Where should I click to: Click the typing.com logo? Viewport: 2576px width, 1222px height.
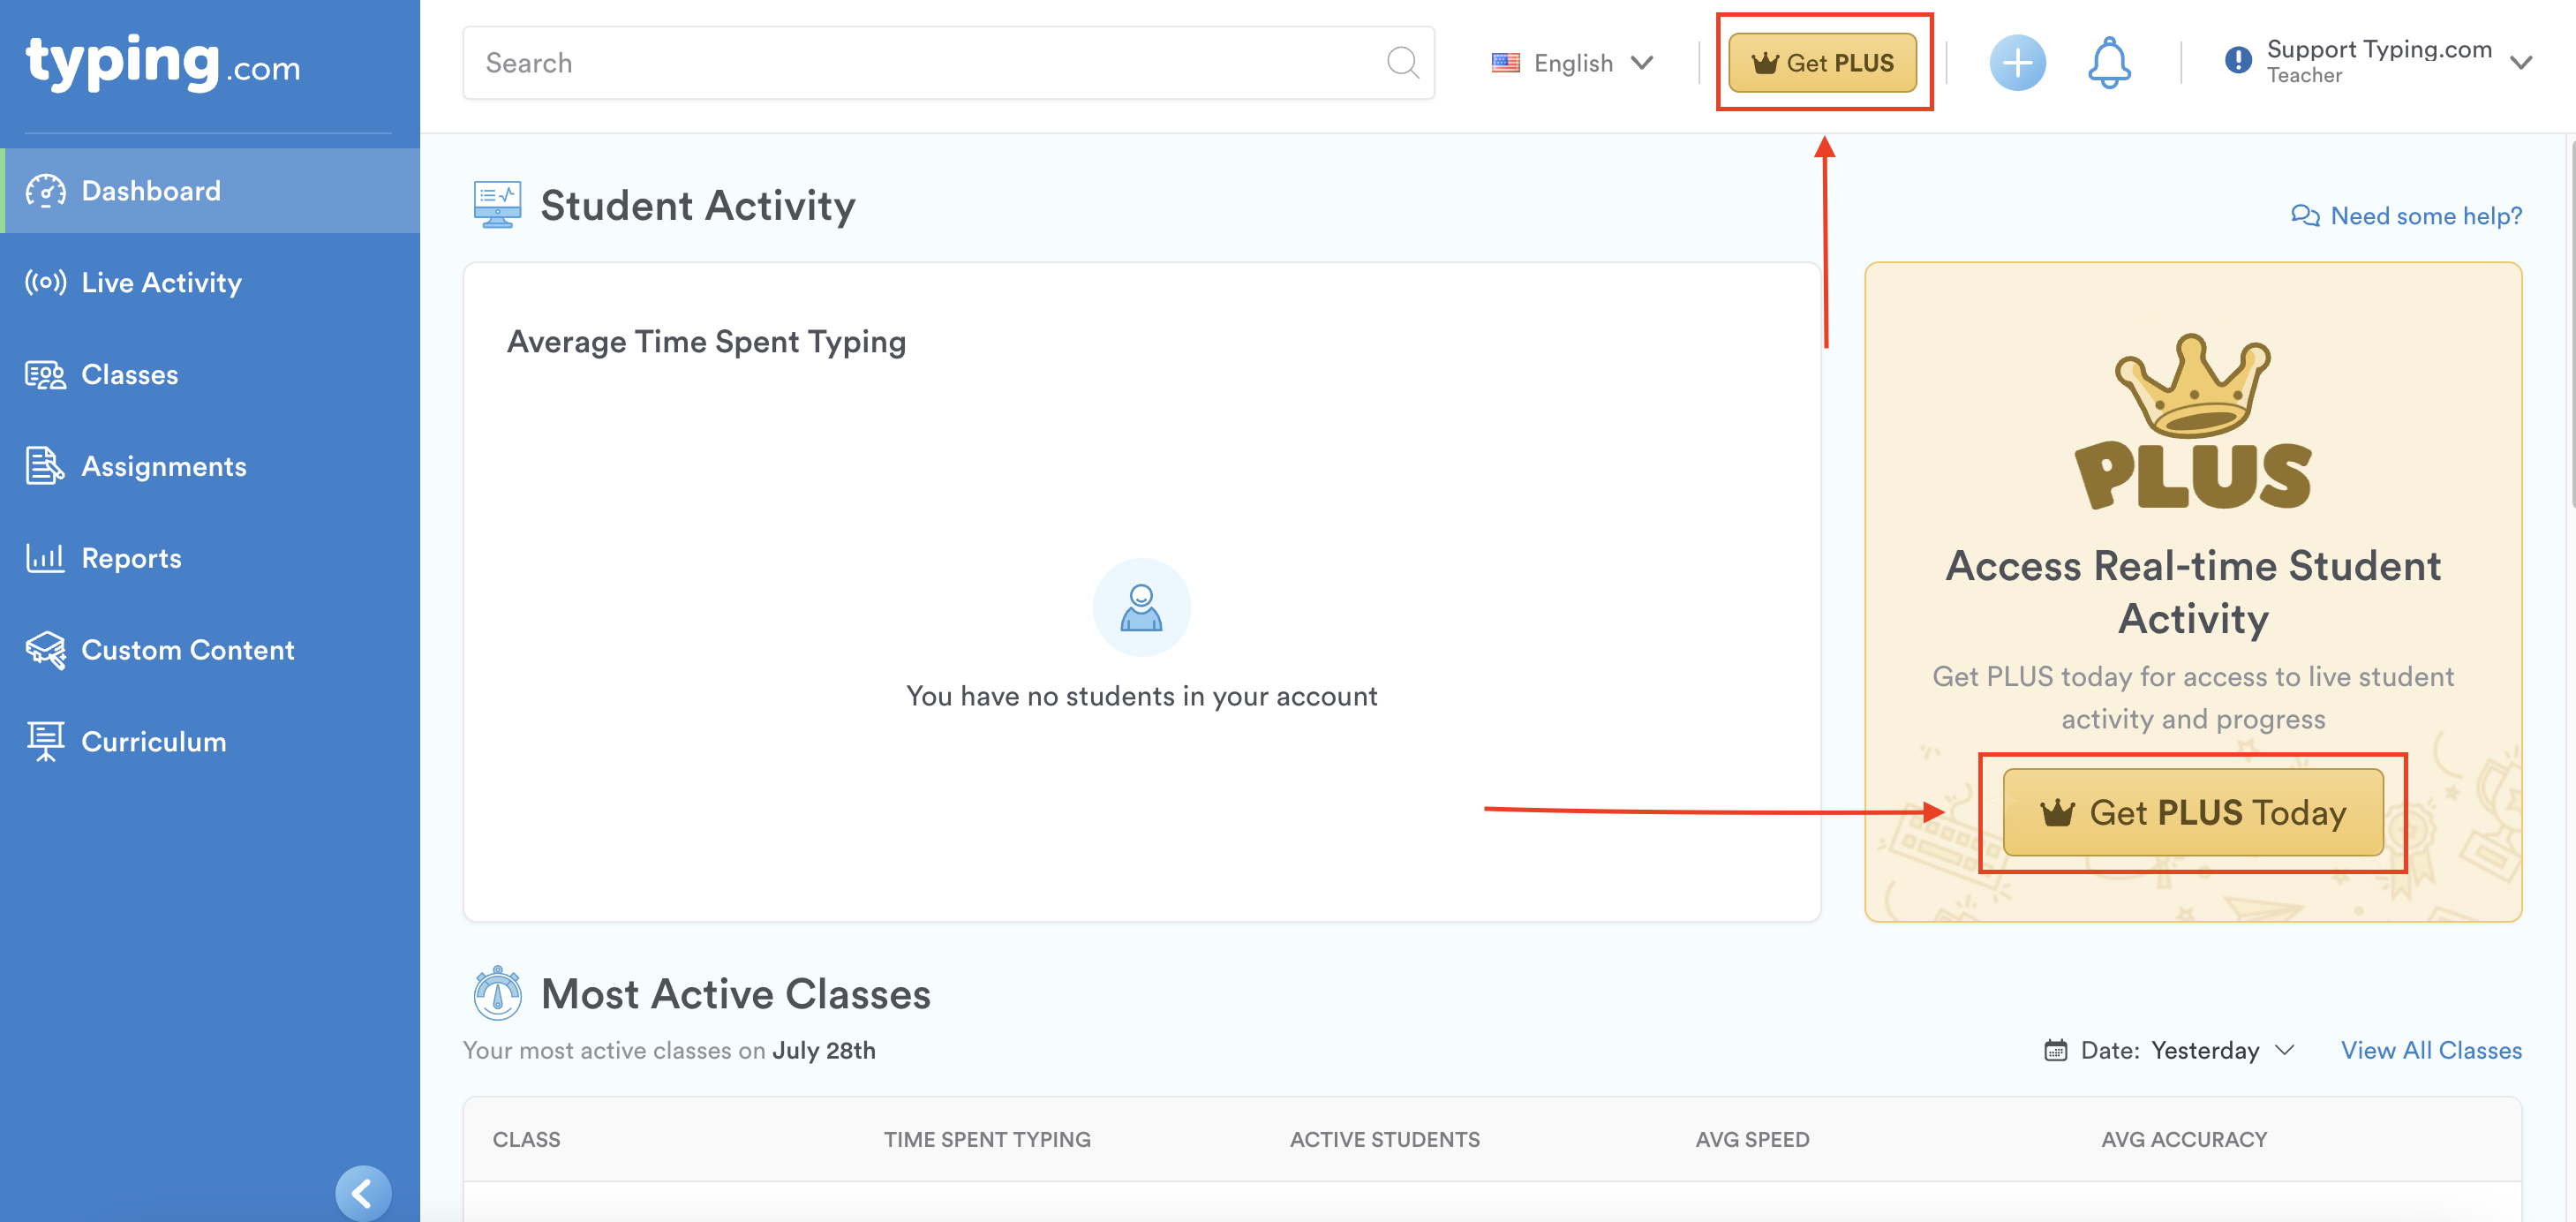[163, 63]
